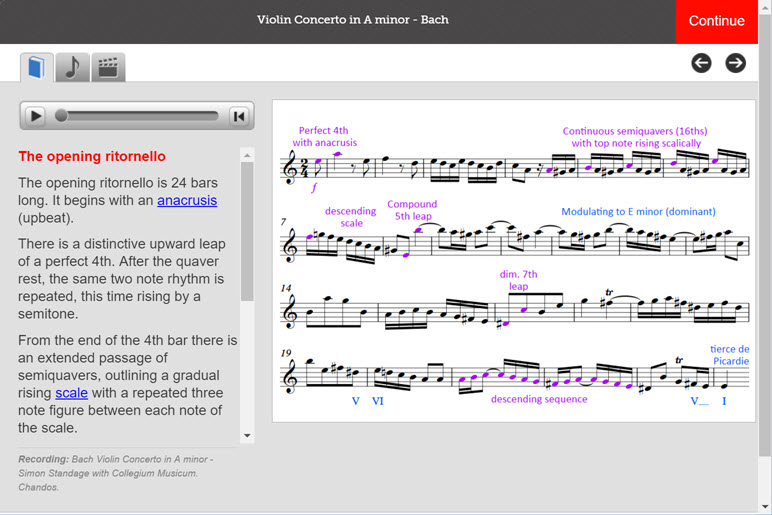The width and height of the screenshot is (772, 515).
Task: Click the text panel scrollbar thumb
Action: pos(247,231)
